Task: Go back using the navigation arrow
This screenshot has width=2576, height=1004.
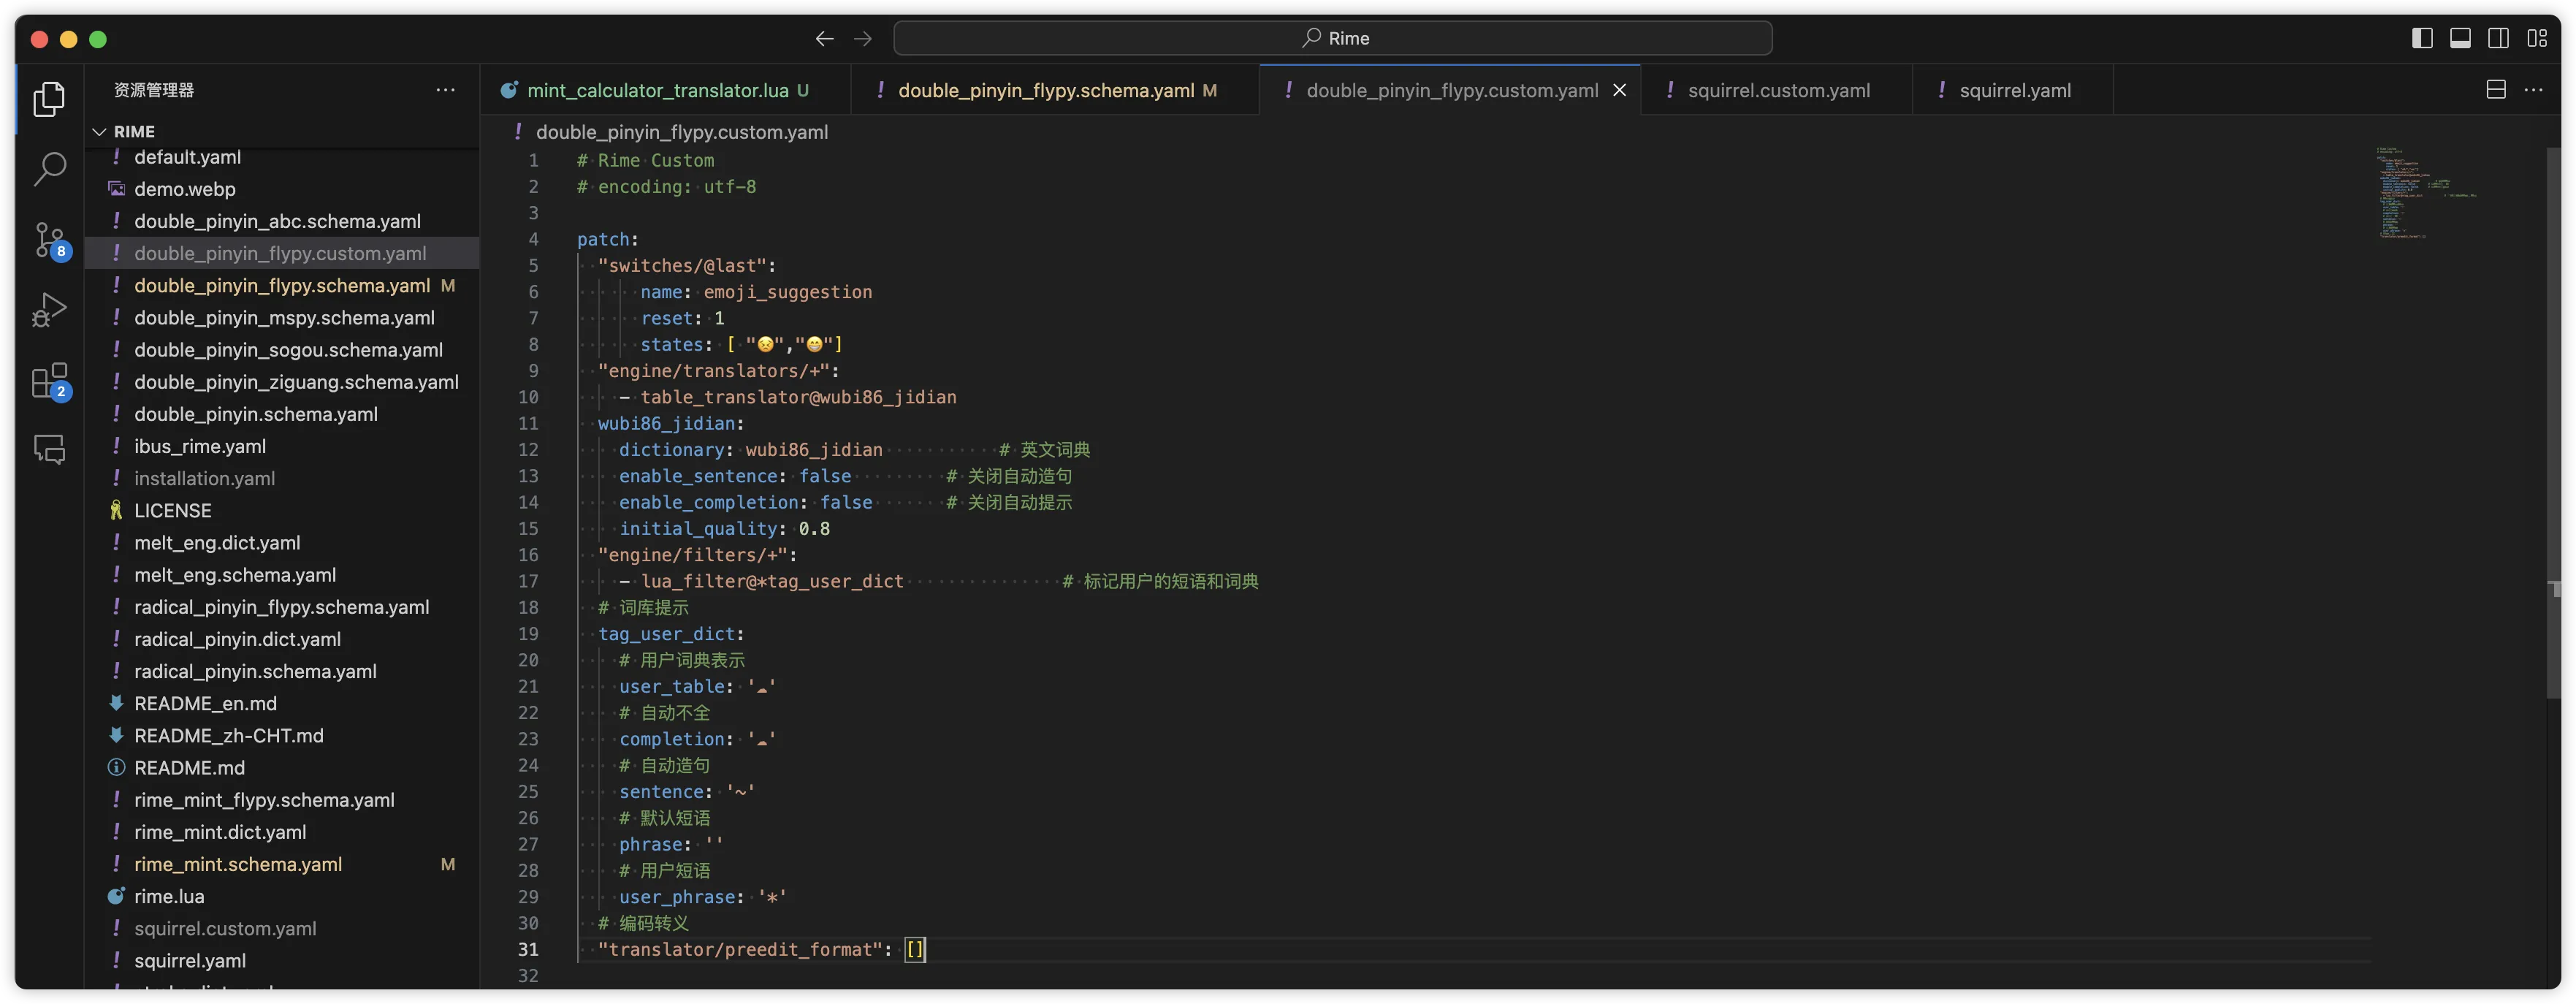Action: [824, 38]
